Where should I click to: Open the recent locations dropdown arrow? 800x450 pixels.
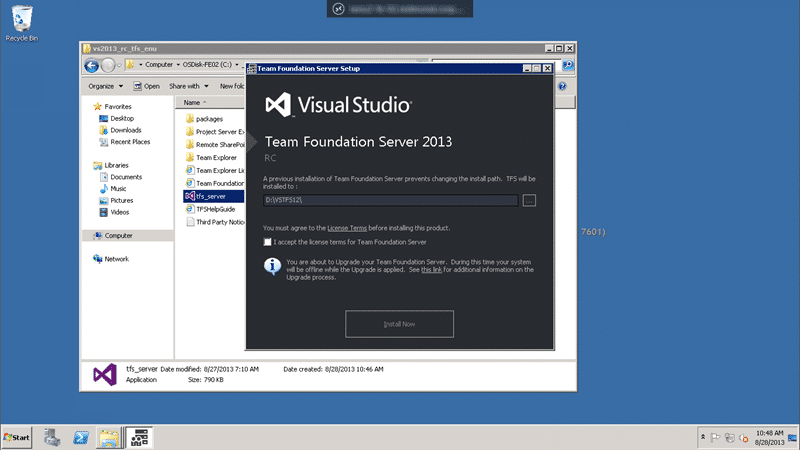click(x=119, y=65)
